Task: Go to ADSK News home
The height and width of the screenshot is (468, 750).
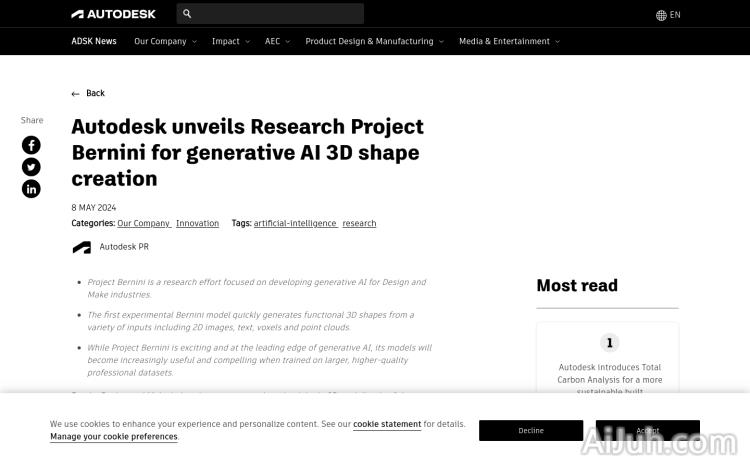Action: click(94, 42)
